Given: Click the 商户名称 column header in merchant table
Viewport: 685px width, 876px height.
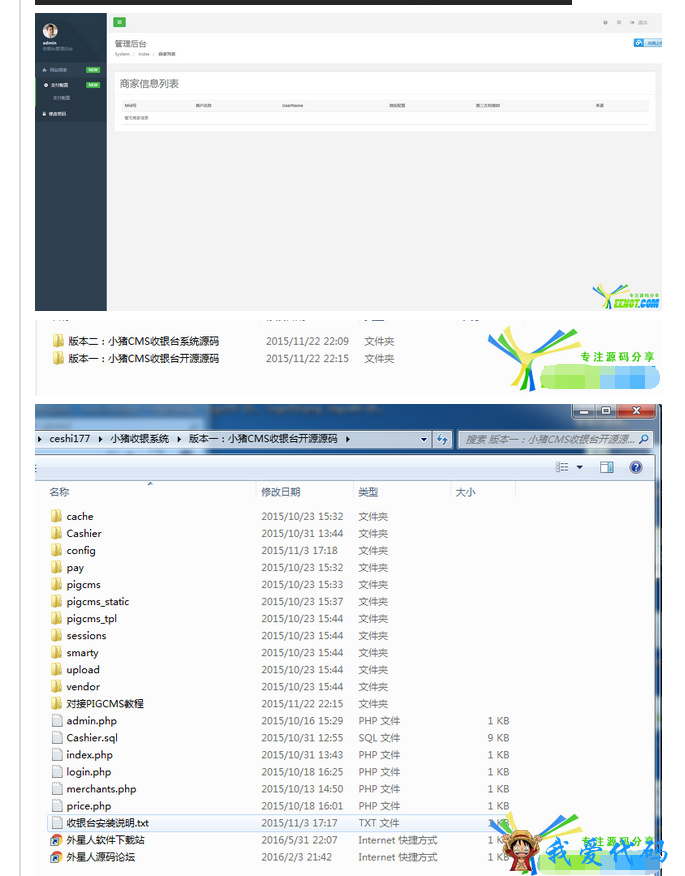Looking at the screenshot, I should coord(203,105).
